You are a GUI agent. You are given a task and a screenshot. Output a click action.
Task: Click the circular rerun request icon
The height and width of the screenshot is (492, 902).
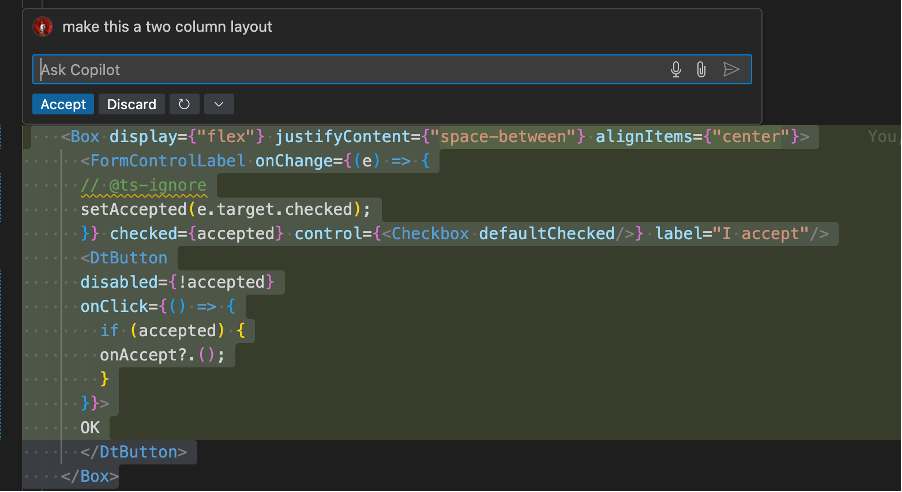pos(183,104)
